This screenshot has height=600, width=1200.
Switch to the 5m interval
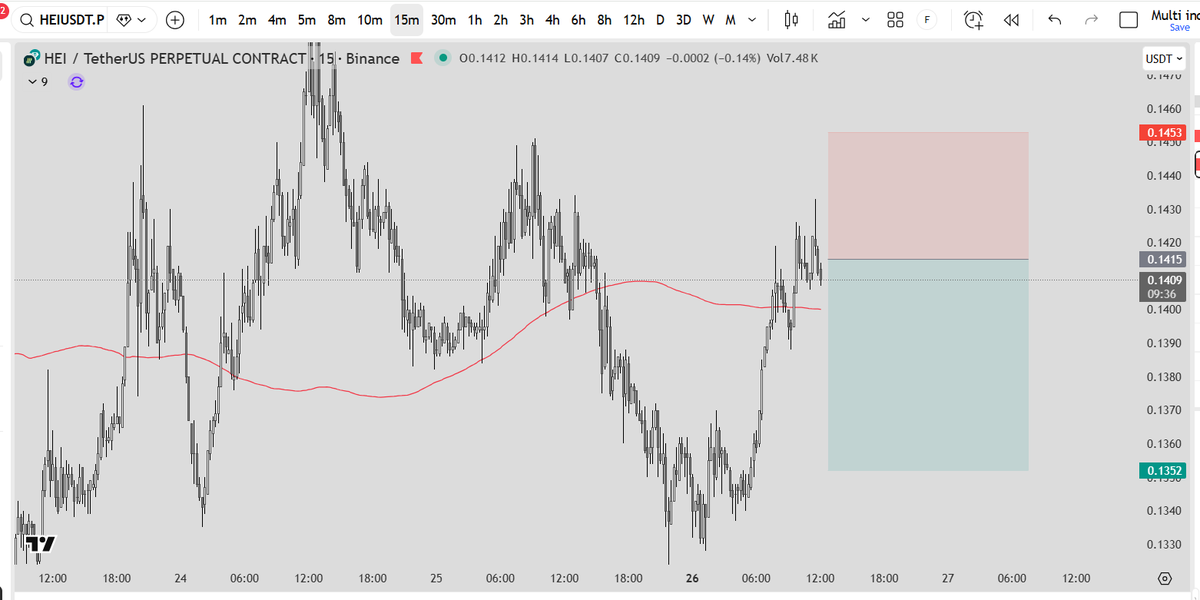[x=306, y=20]
